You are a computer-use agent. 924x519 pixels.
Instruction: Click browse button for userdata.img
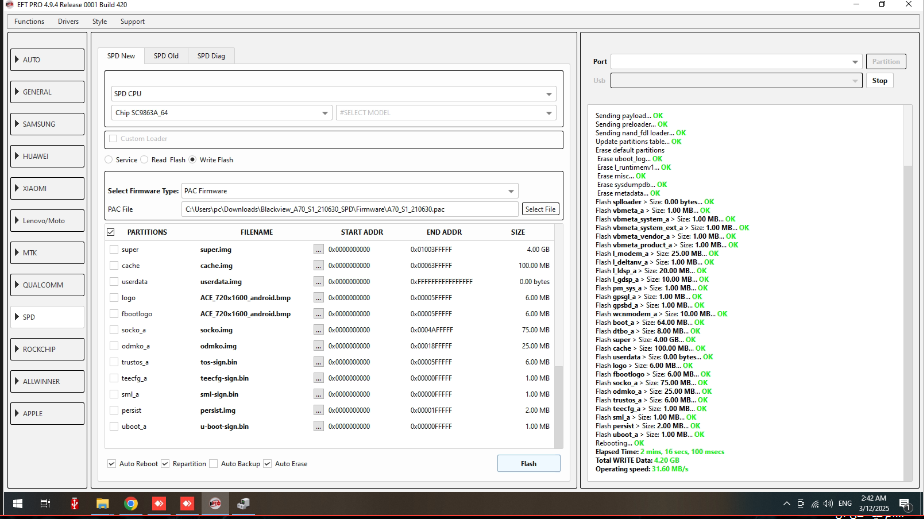(x=318, y=282)
